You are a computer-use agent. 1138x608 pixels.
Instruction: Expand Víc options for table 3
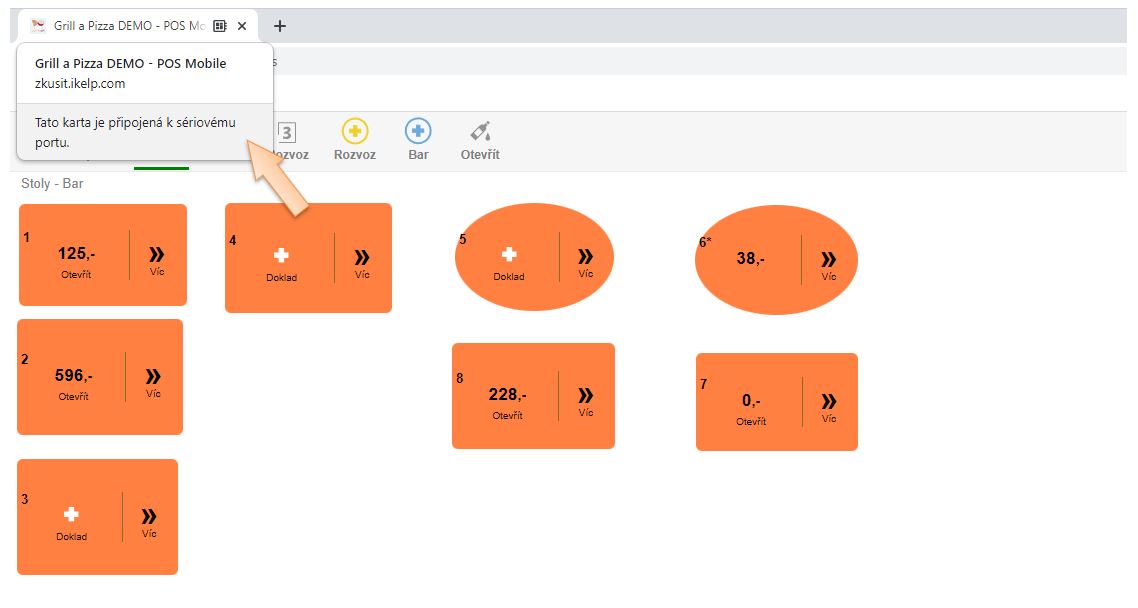(149, 521)
